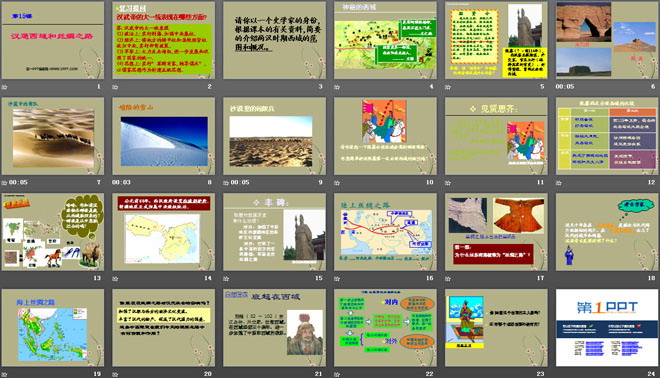Click the animation star icon under slide 16
660x378 pixels.
(337, 278)
